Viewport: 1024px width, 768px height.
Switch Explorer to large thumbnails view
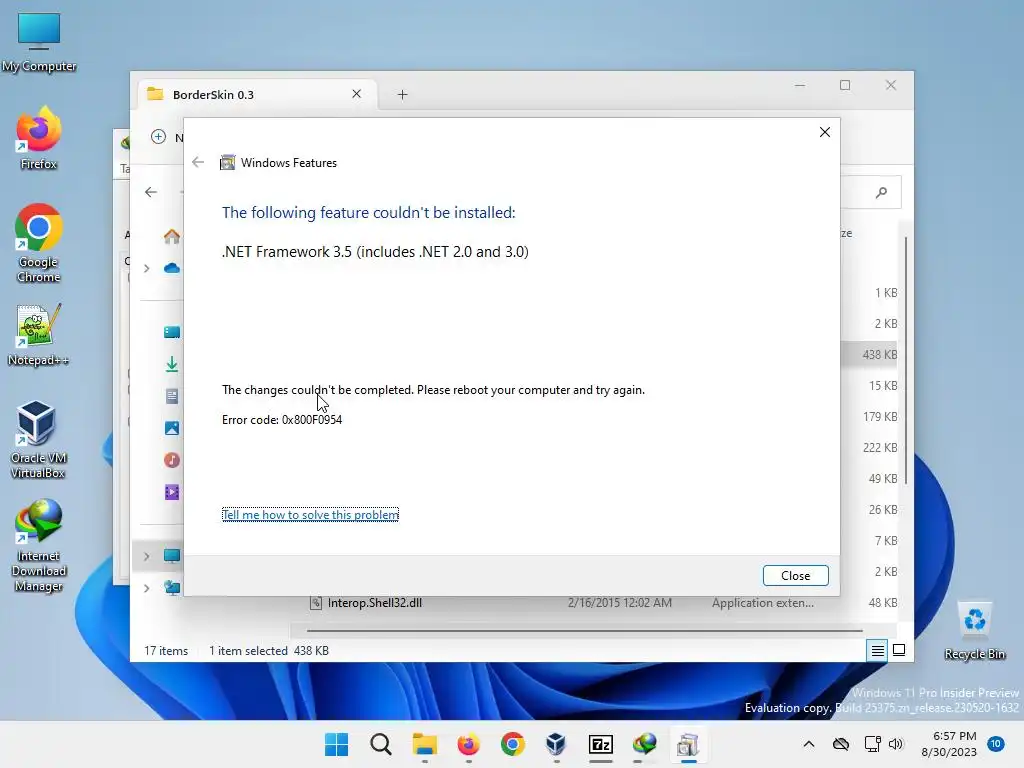(x=899, y=650)
